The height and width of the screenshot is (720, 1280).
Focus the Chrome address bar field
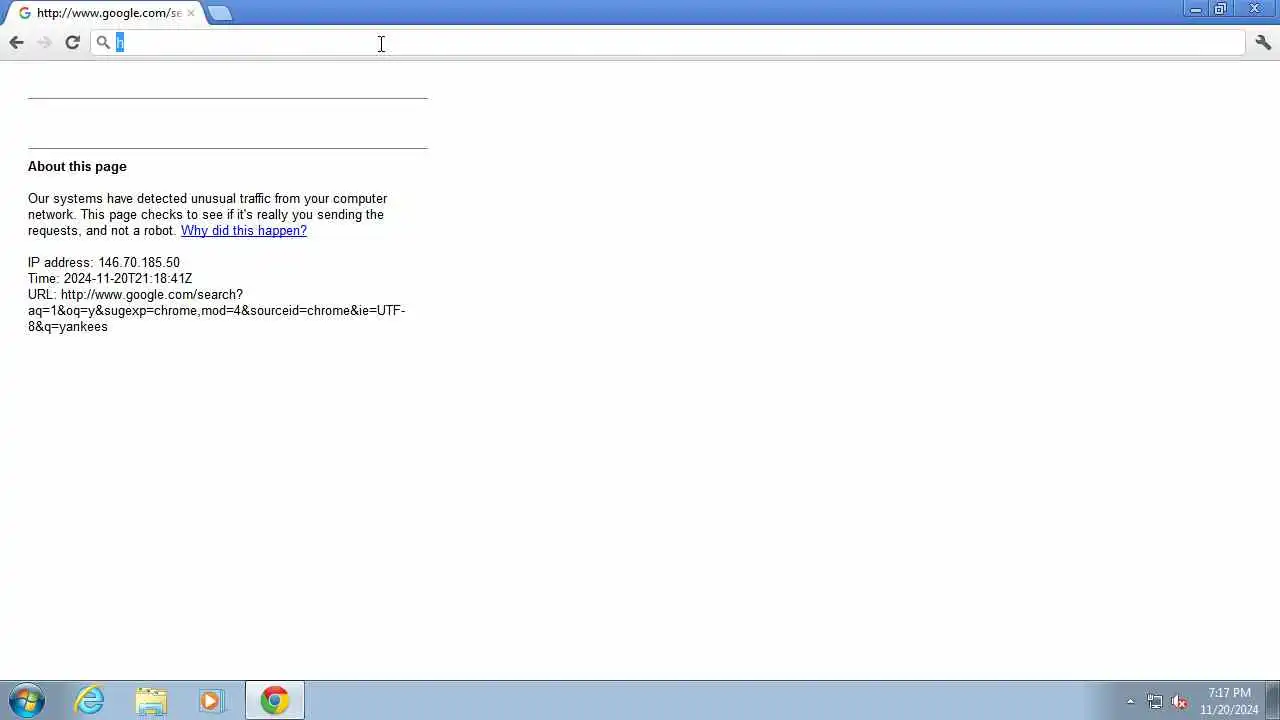pyautogui.click(x=668, y=42)
